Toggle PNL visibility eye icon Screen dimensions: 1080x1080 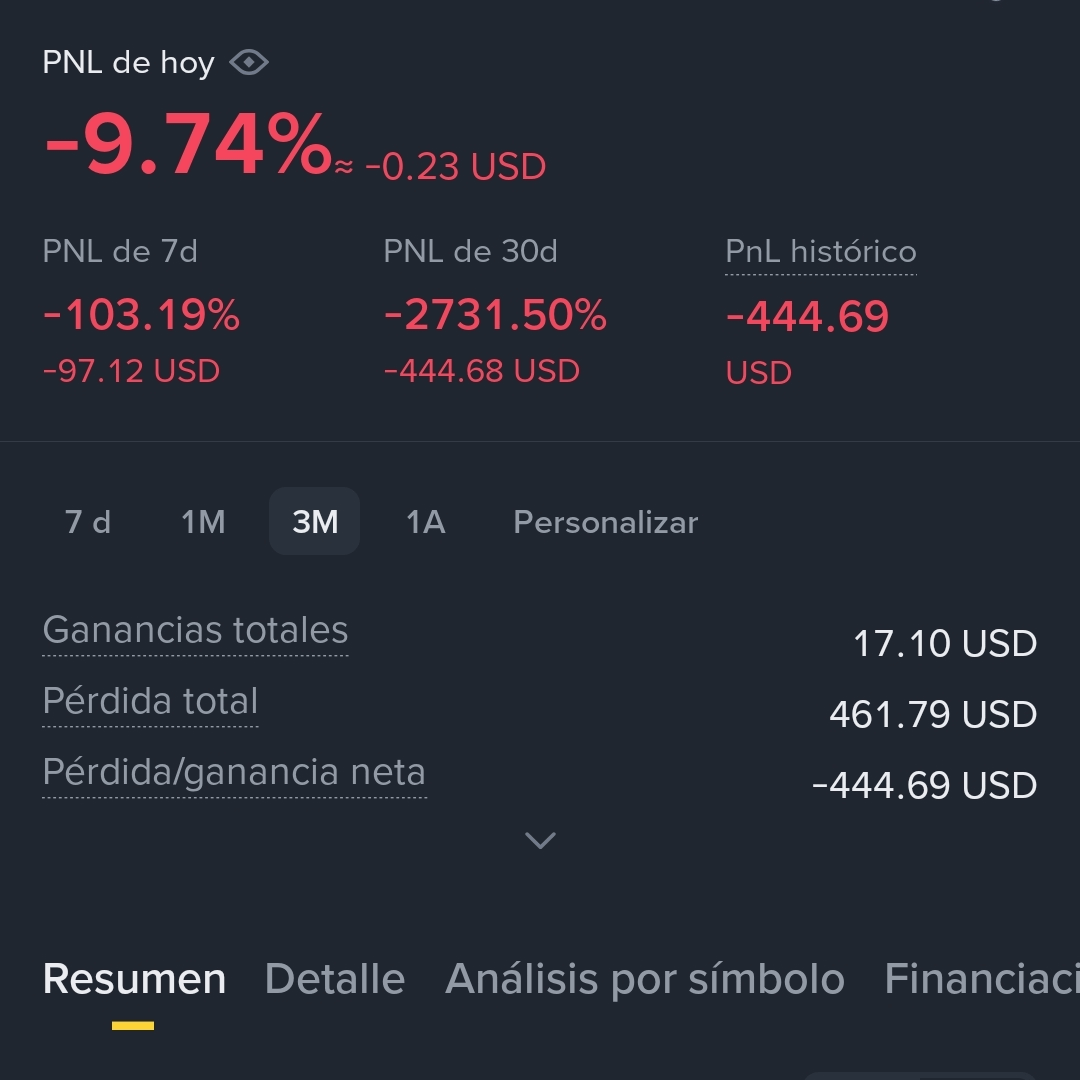click(249, 63)
